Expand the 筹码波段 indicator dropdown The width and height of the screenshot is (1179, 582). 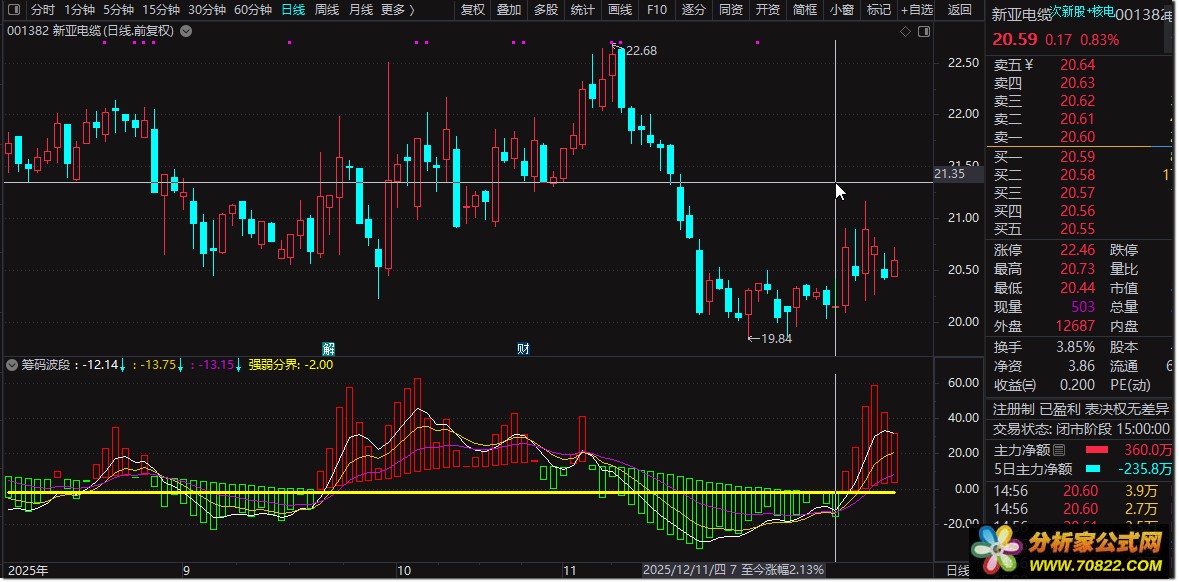pos(12,365)
